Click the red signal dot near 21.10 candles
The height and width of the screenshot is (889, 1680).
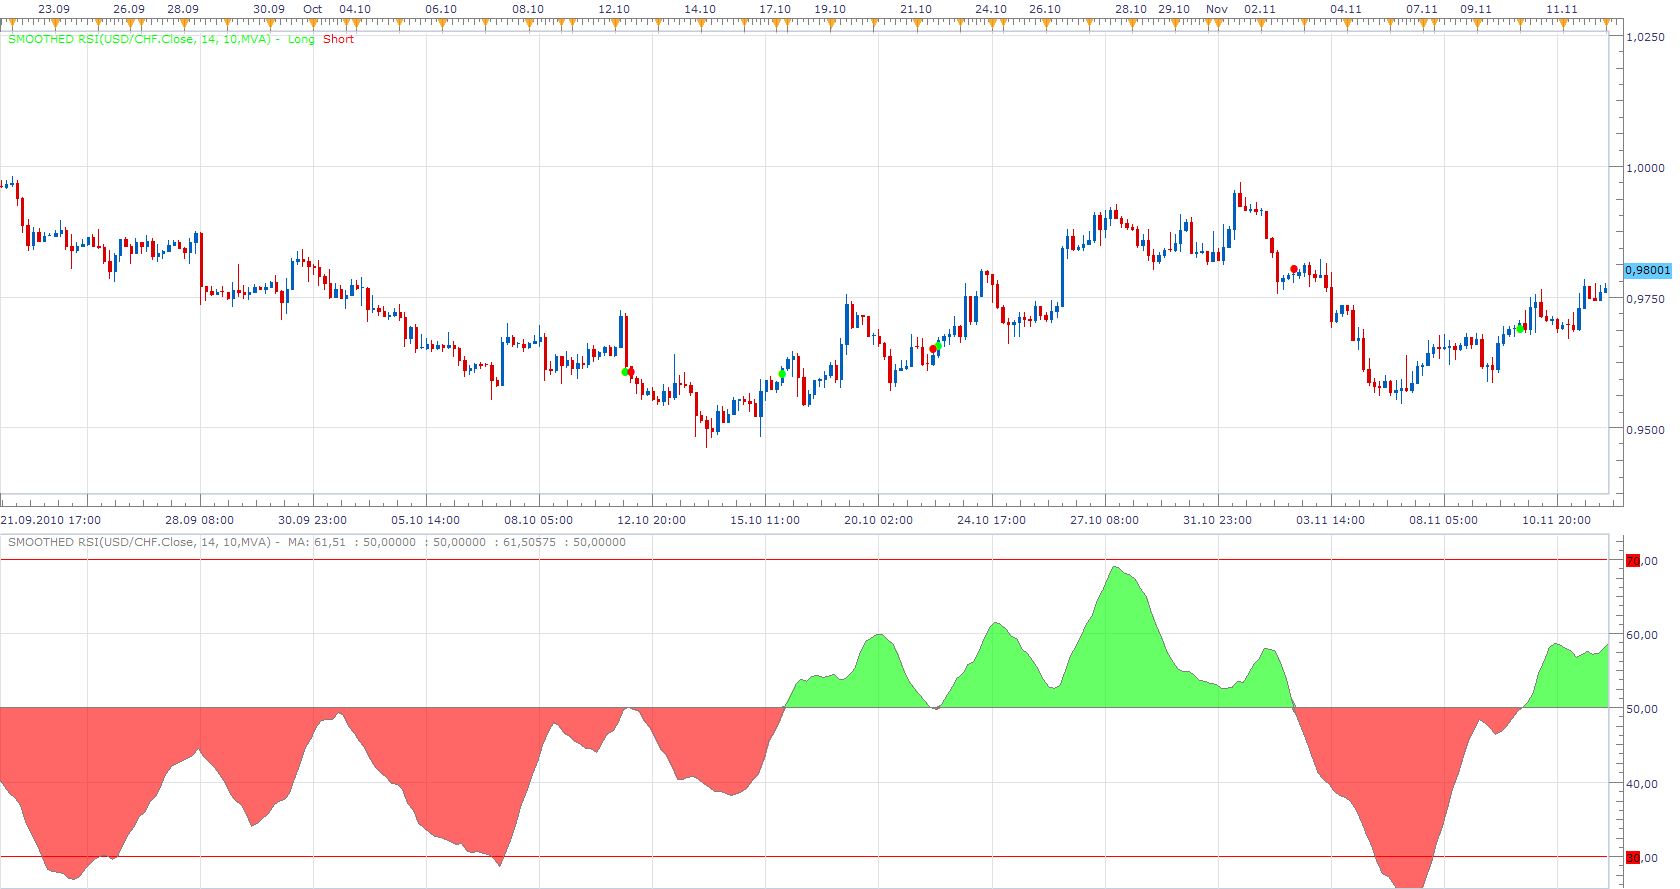[933, 349]
